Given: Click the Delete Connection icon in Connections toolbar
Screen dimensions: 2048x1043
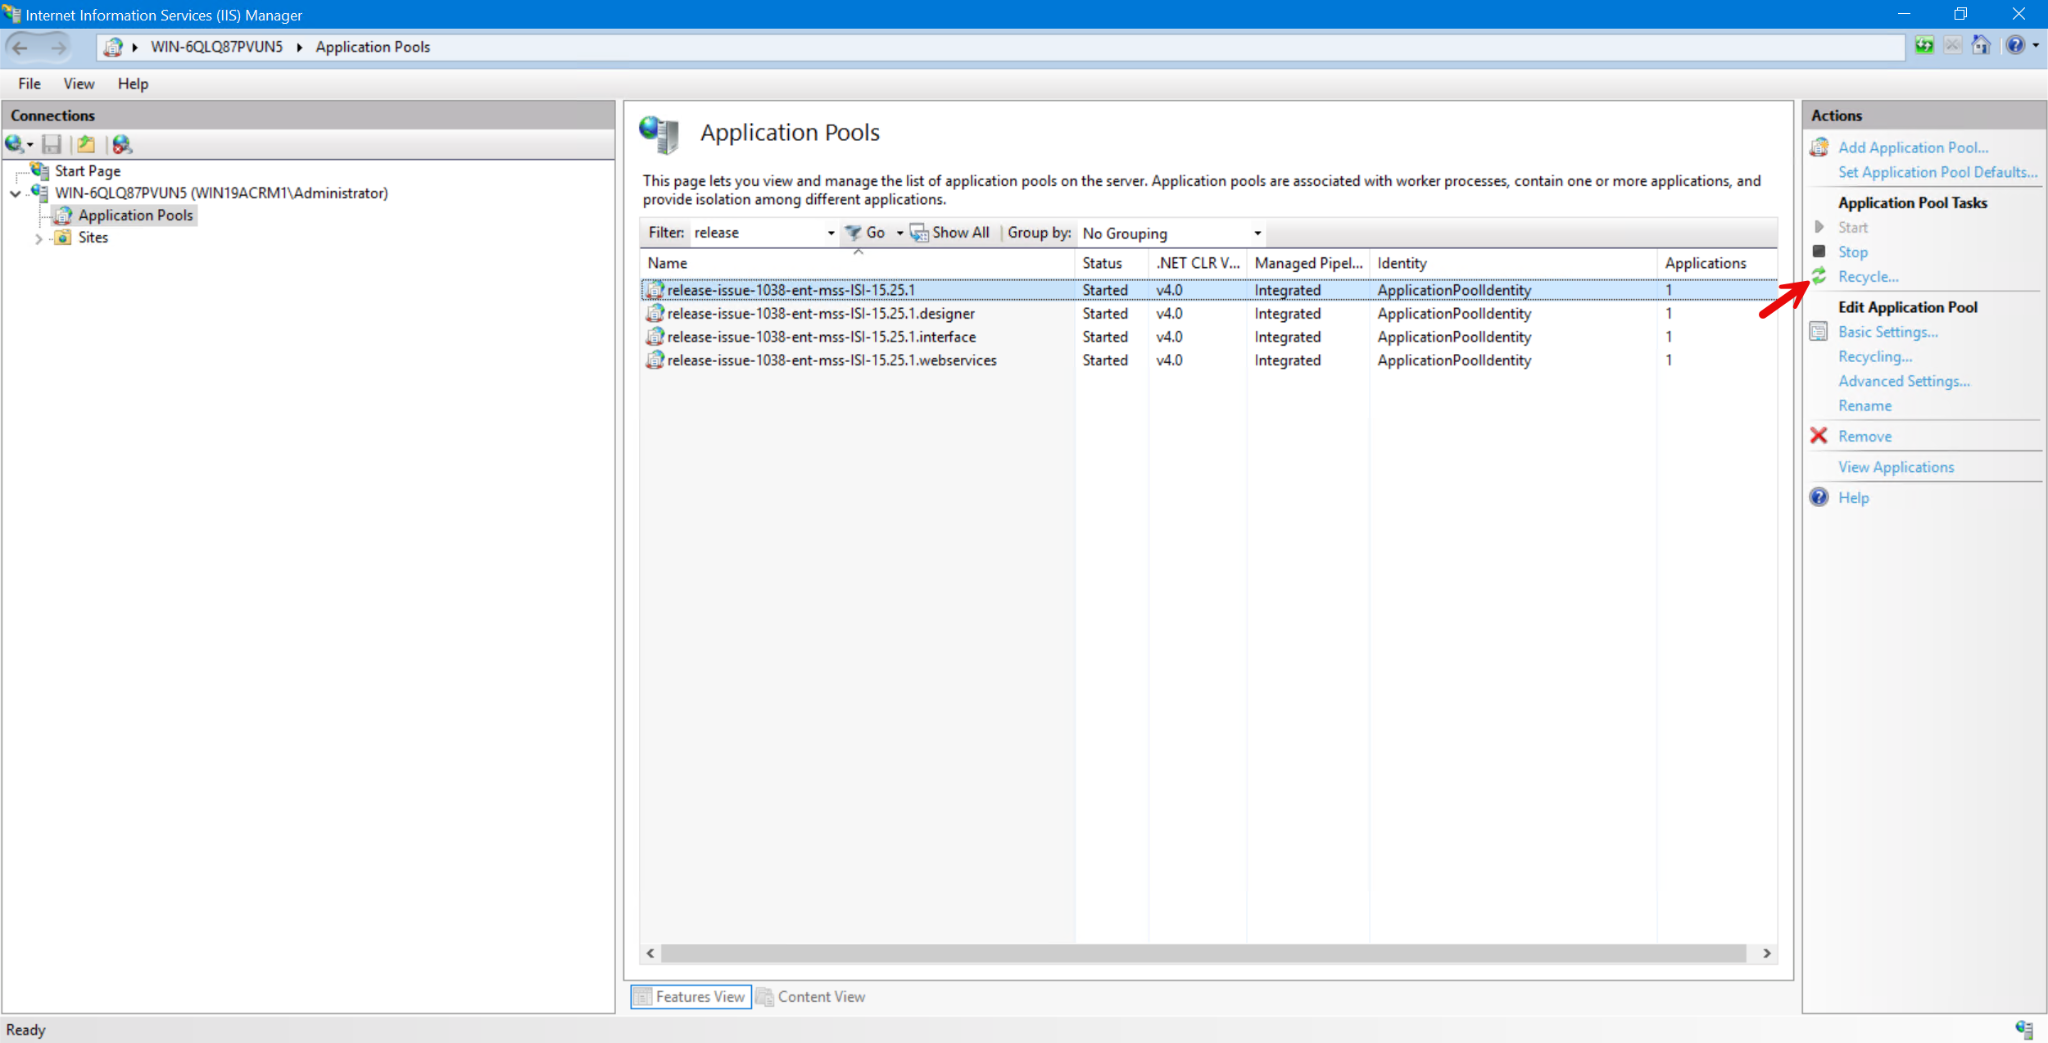Looking at the screenshot, I should (122, 145).
